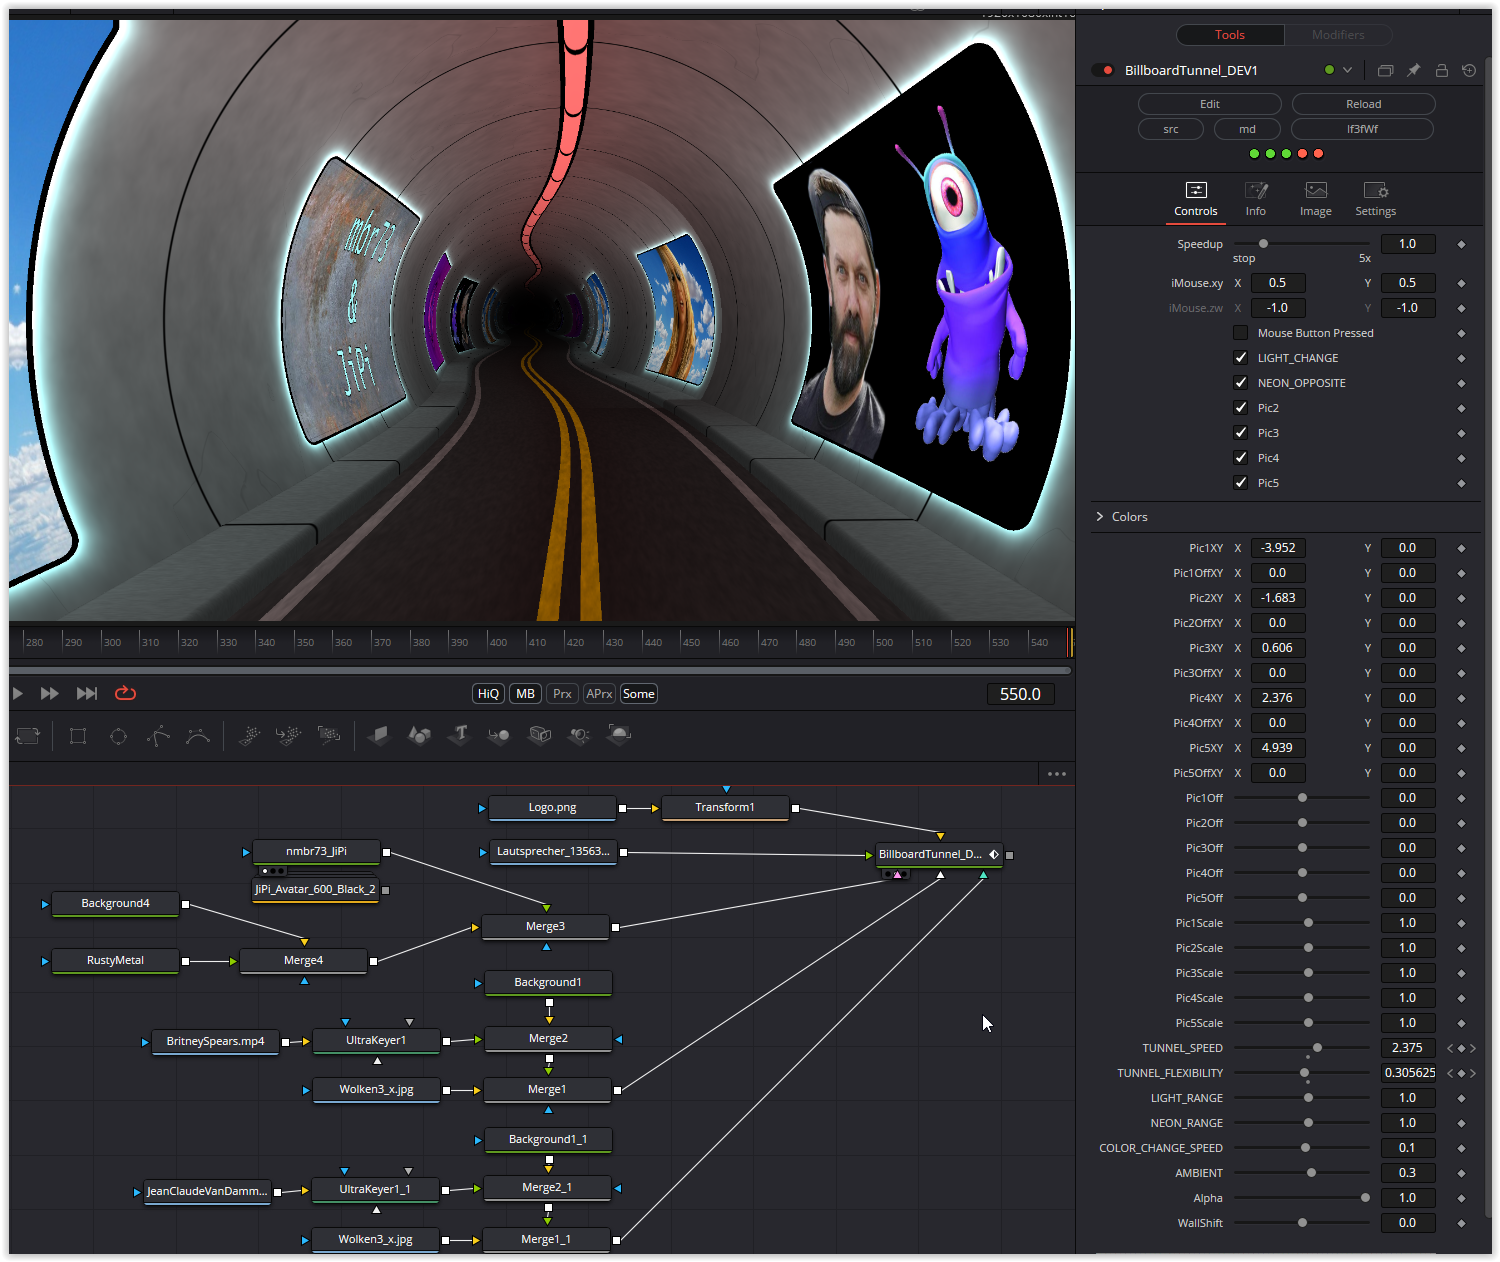The image size is (1500, 1262).
Task: Add a pMerge particle node
Action: 289,736
